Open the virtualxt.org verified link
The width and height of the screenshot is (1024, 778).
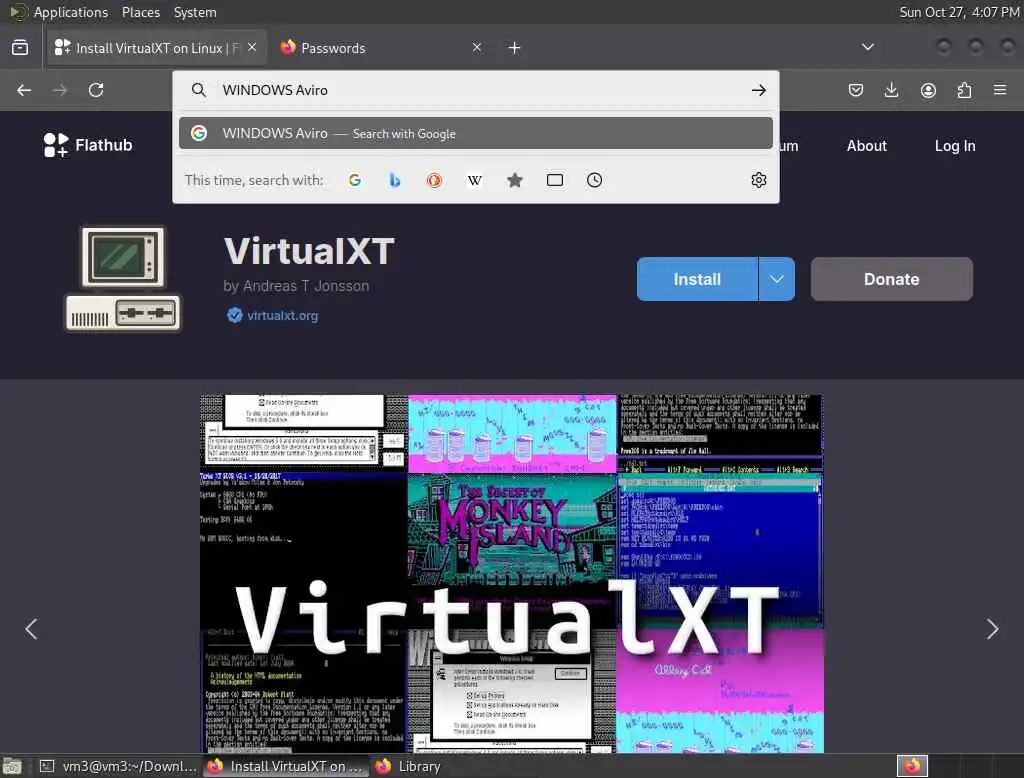(282, 316)
